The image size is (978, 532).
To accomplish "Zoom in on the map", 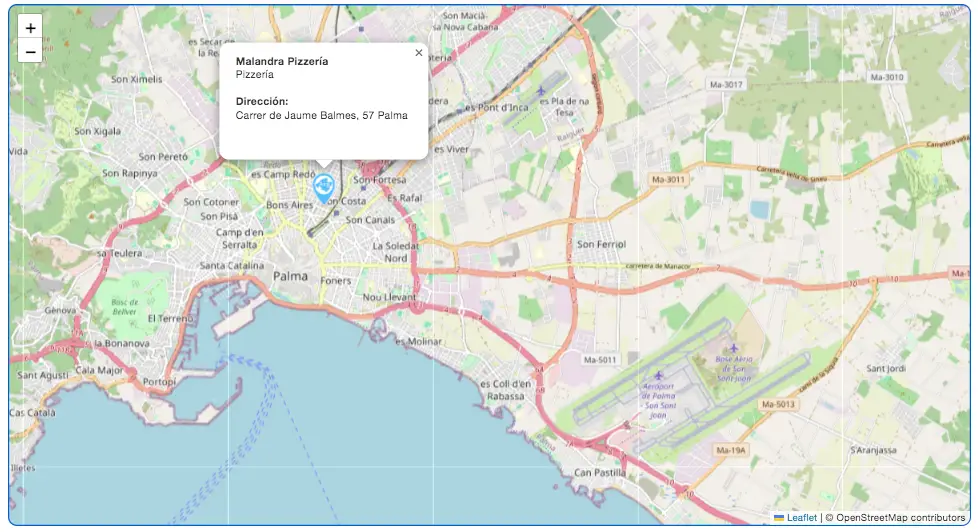I will pos(30,28).
